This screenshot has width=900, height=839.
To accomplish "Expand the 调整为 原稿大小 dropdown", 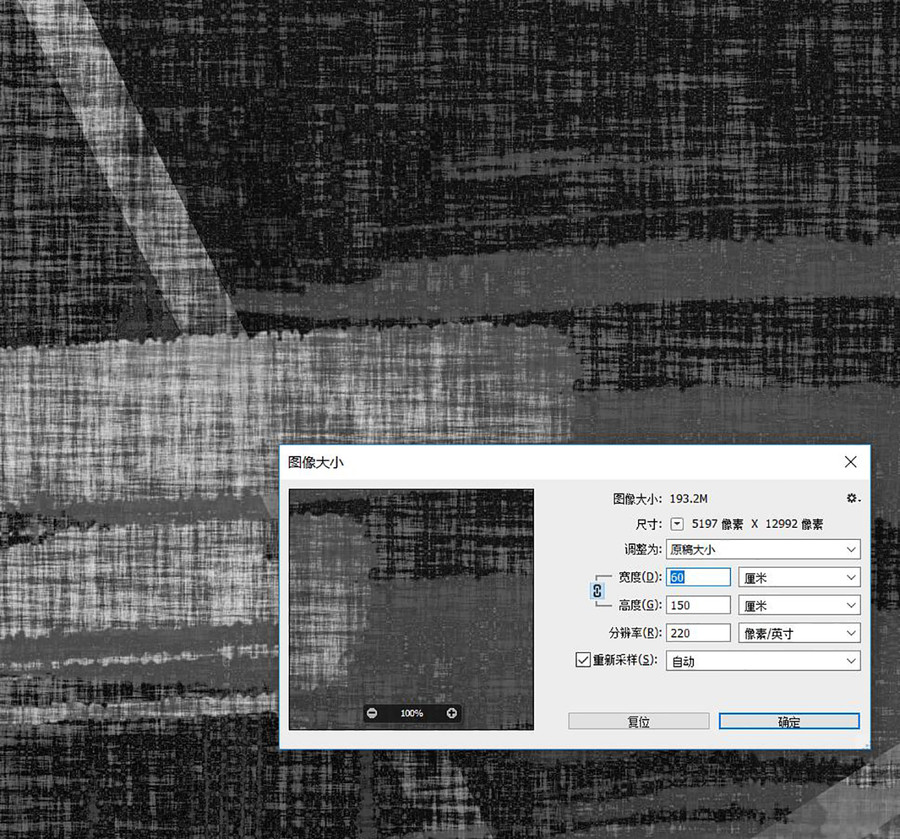I will (x=763, y=549).
